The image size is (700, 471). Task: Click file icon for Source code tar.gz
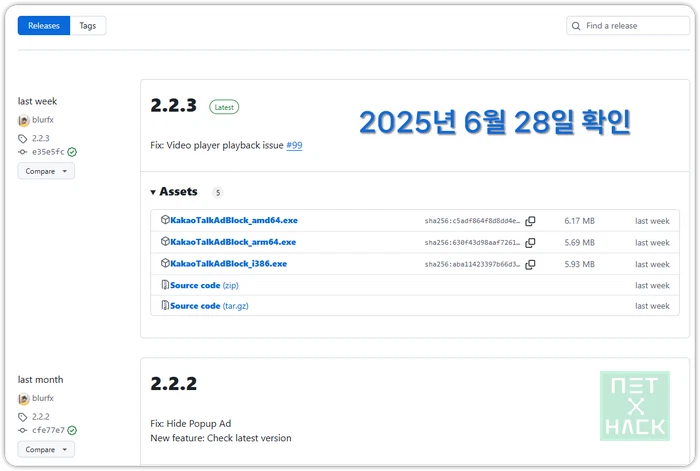click(x=165, y=305)
